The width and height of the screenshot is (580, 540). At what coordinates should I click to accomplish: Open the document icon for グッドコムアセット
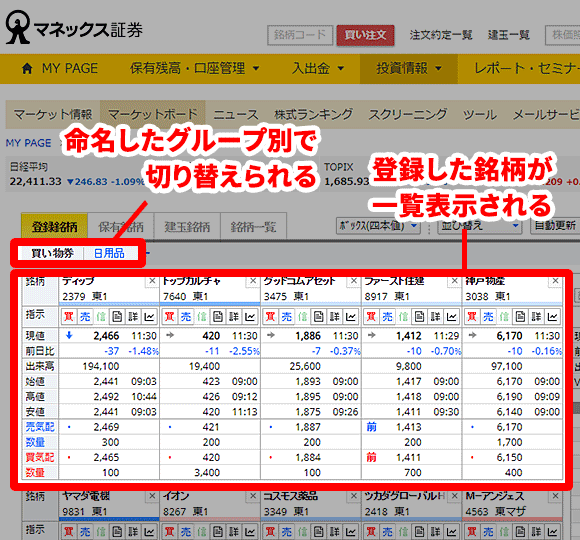tap(319, 317)
